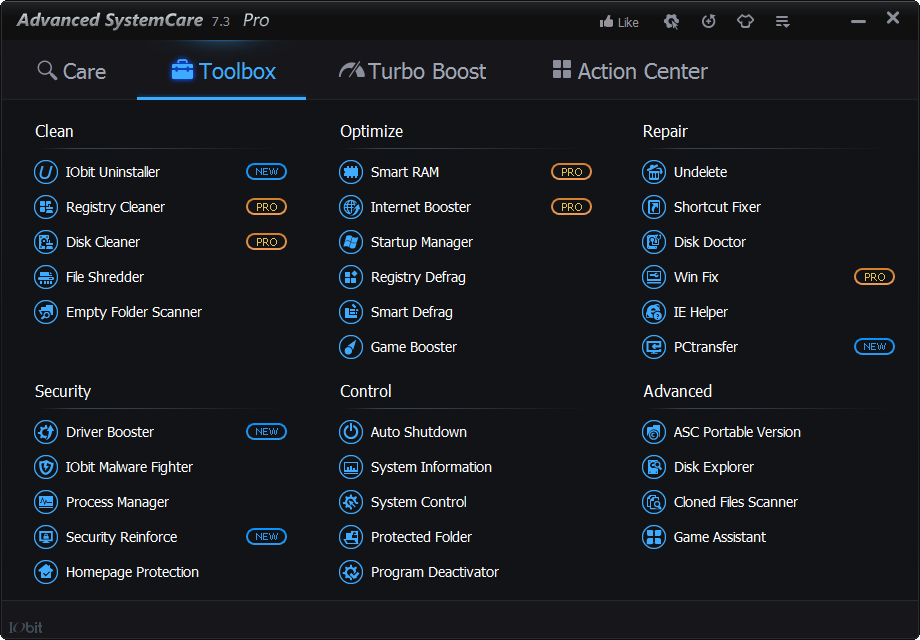Click the Undelete recycle bin icon

click(654, 172)
